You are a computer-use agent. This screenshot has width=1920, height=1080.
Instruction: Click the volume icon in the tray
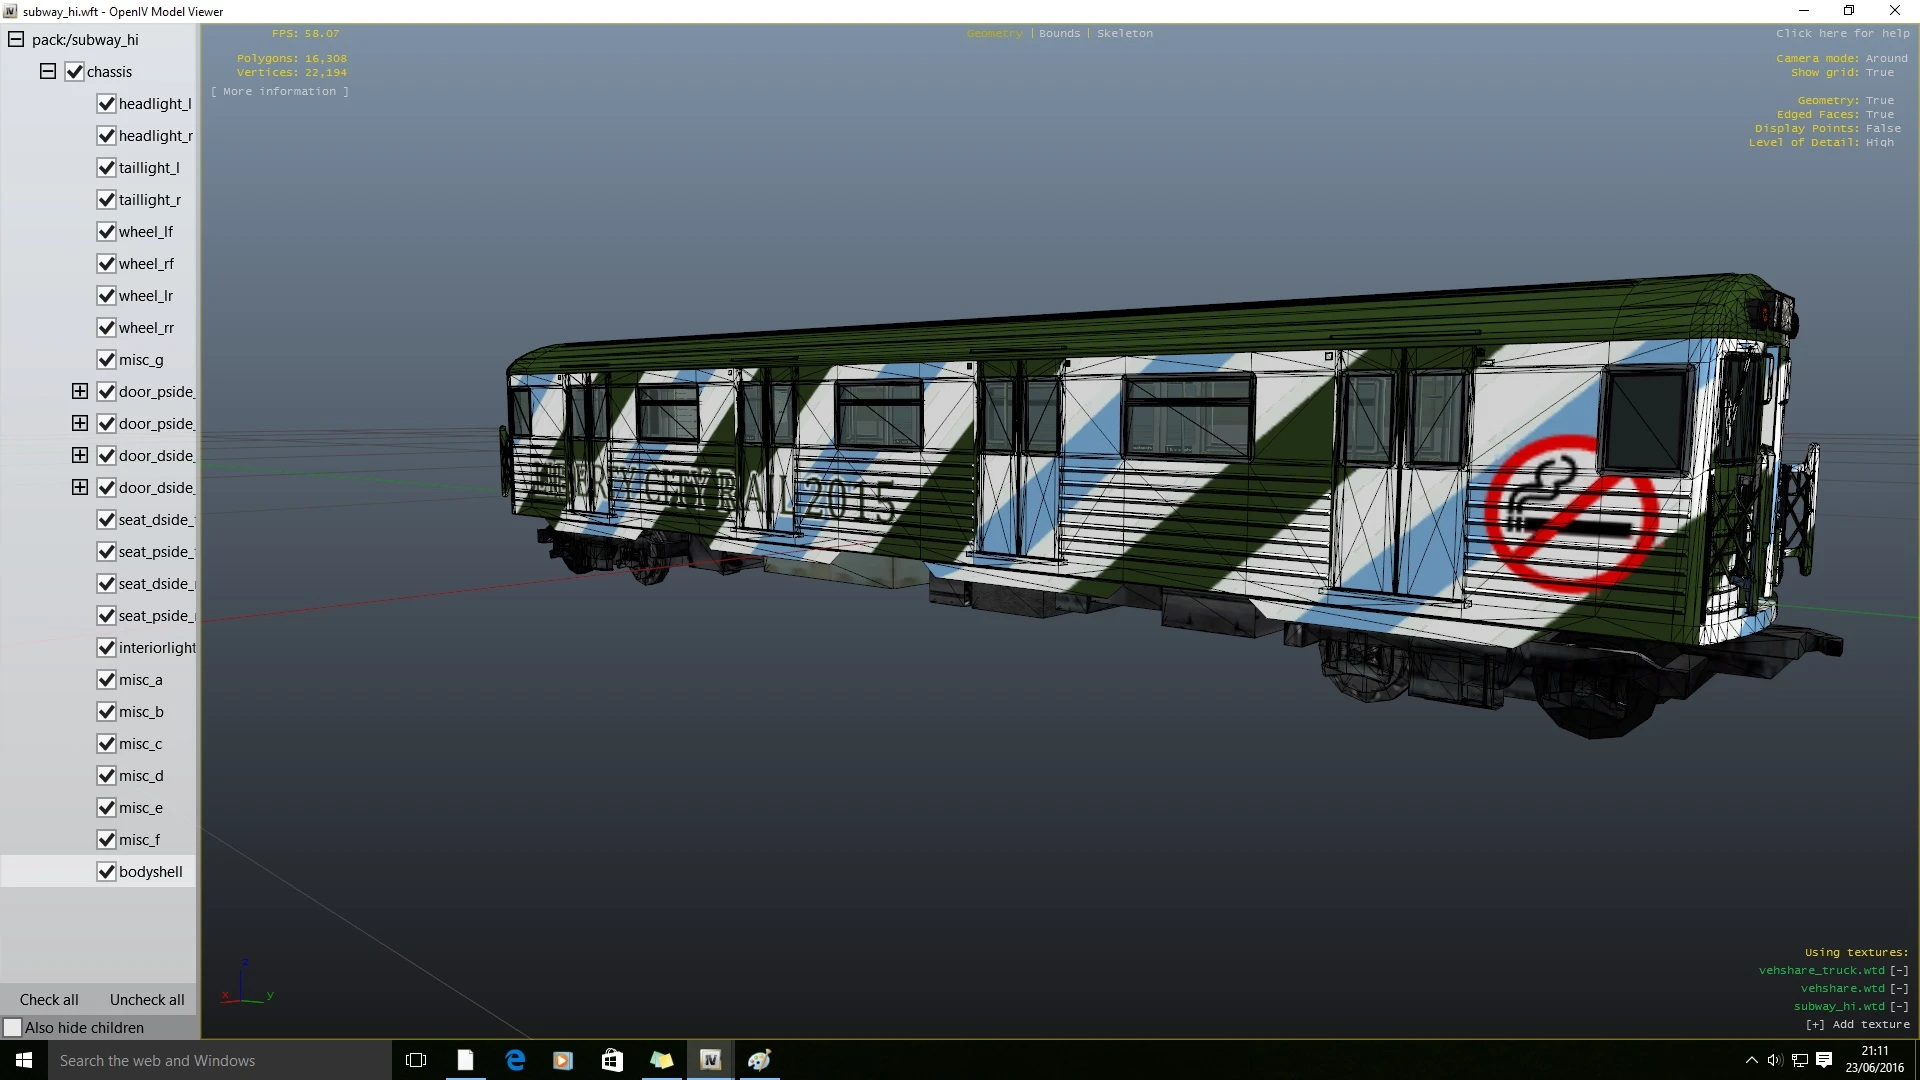[x=1773, y=1060]
